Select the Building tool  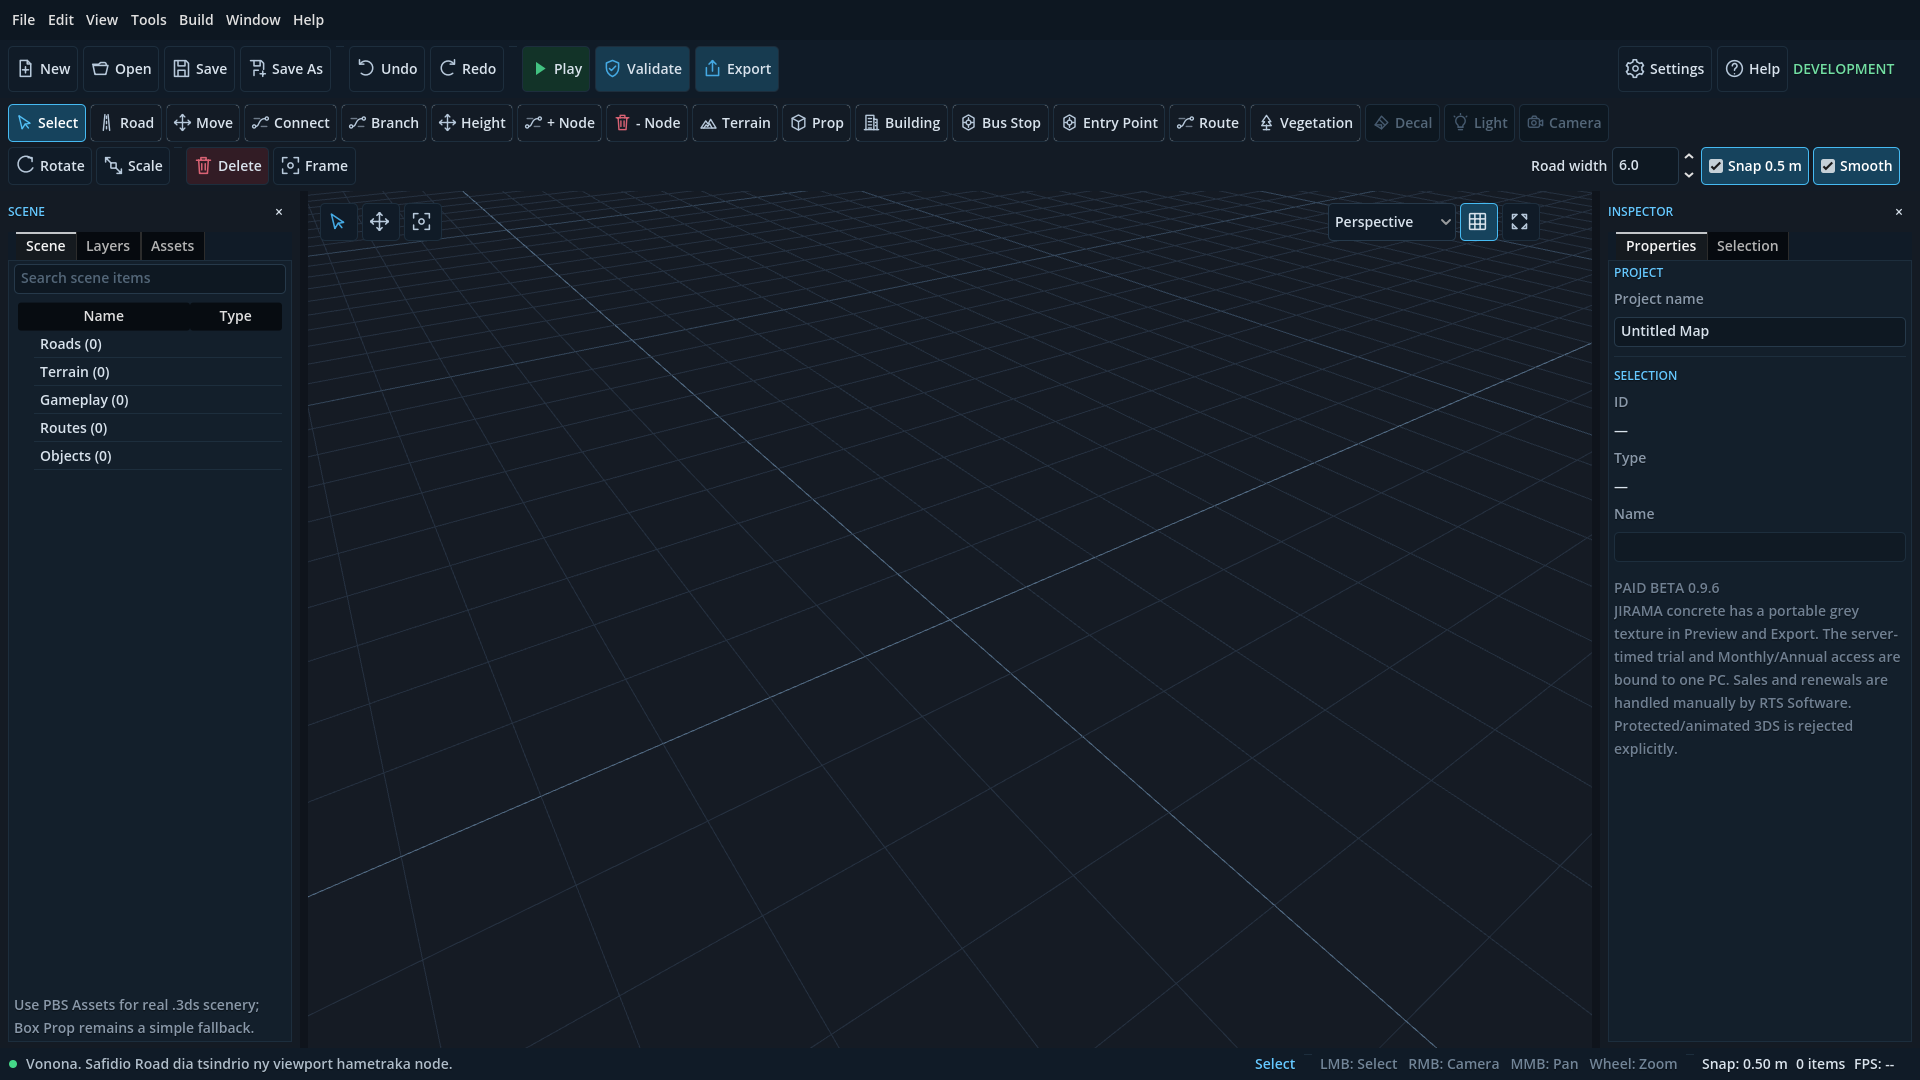(x=901, y=123)
